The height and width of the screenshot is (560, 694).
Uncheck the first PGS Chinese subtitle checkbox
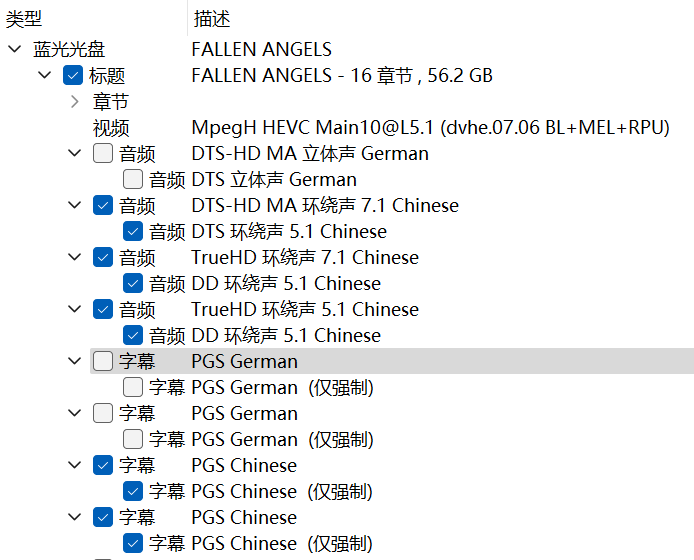[103, 465]
